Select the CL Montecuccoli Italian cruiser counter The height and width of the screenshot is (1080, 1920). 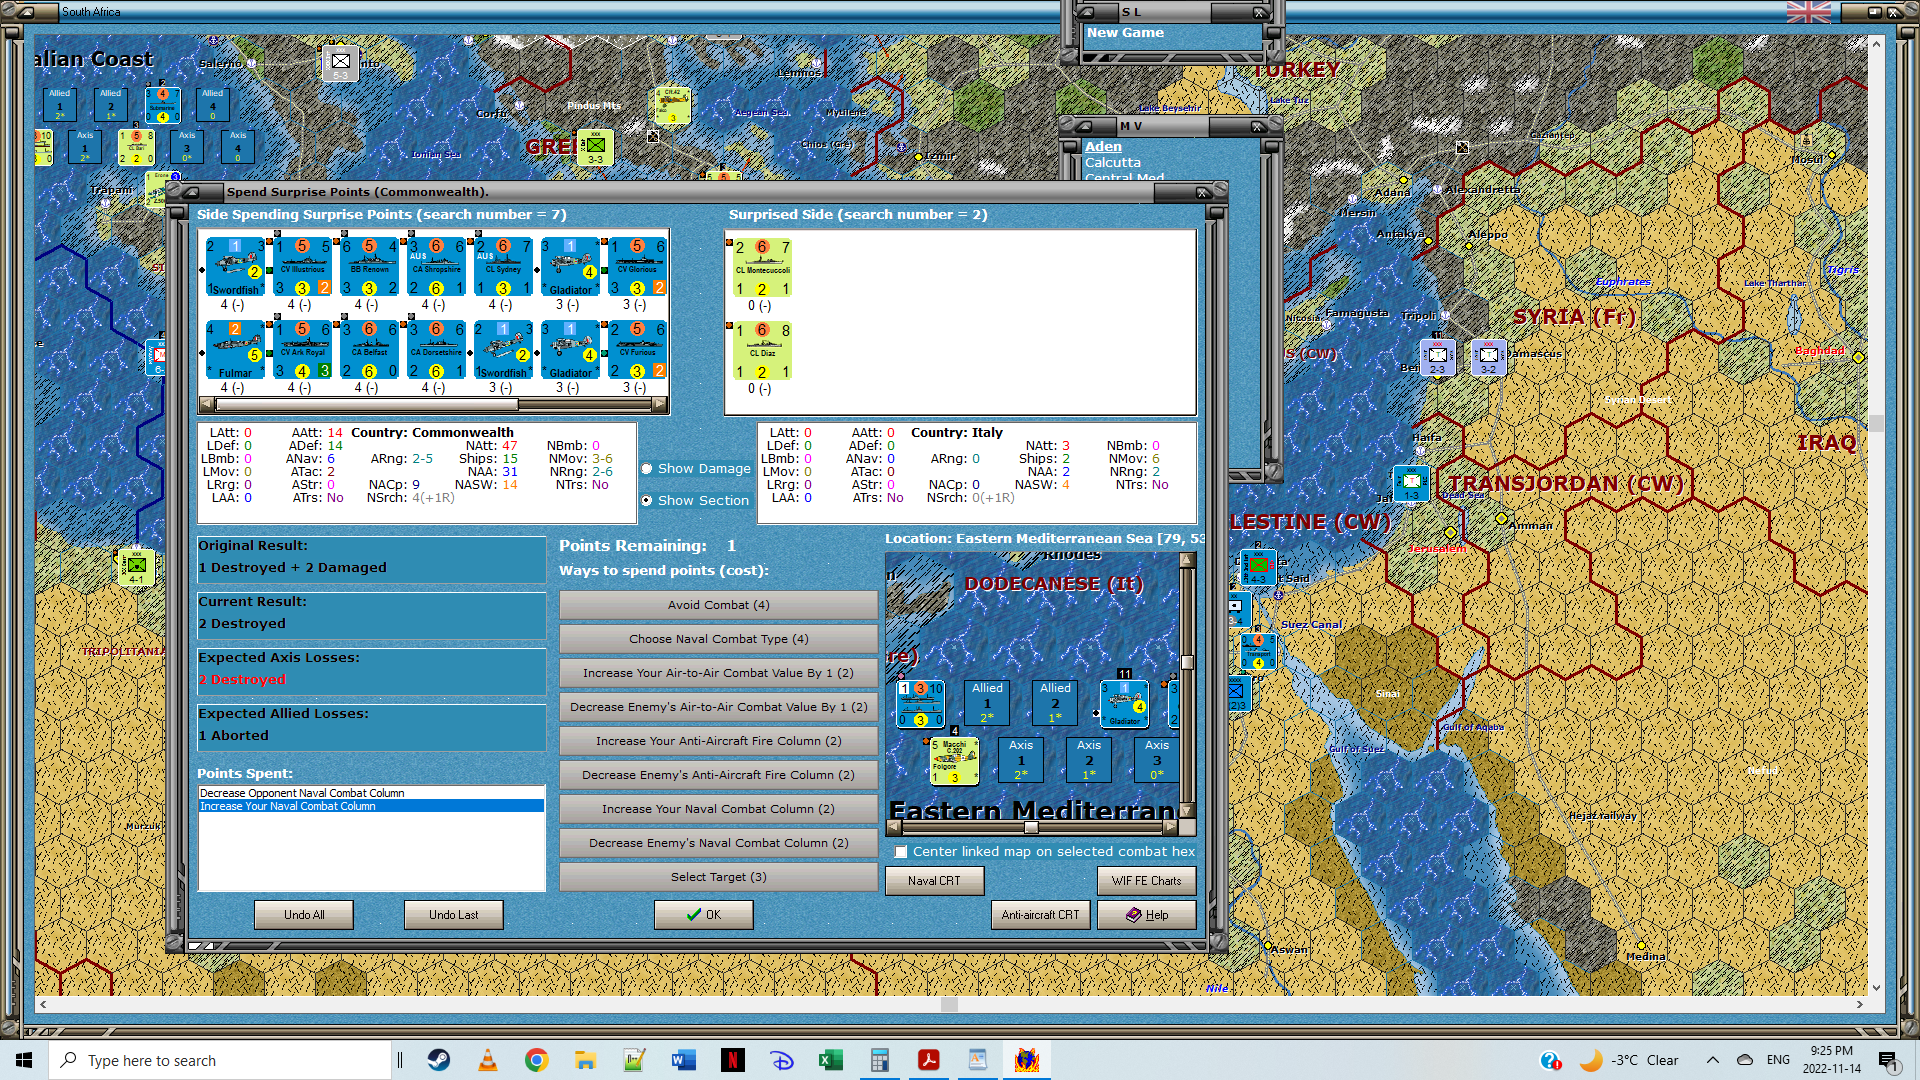[x=762, y=267]
